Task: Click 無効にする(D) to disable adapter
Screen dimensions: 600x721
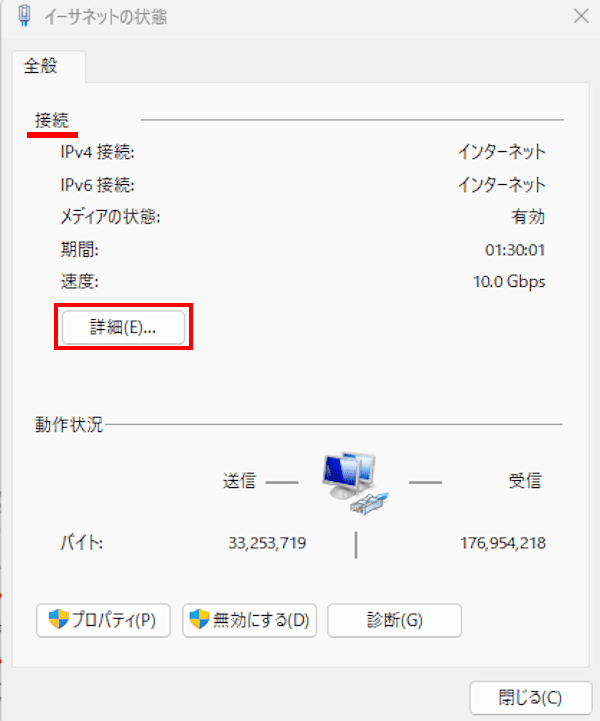Action: [x=250, y=620]
